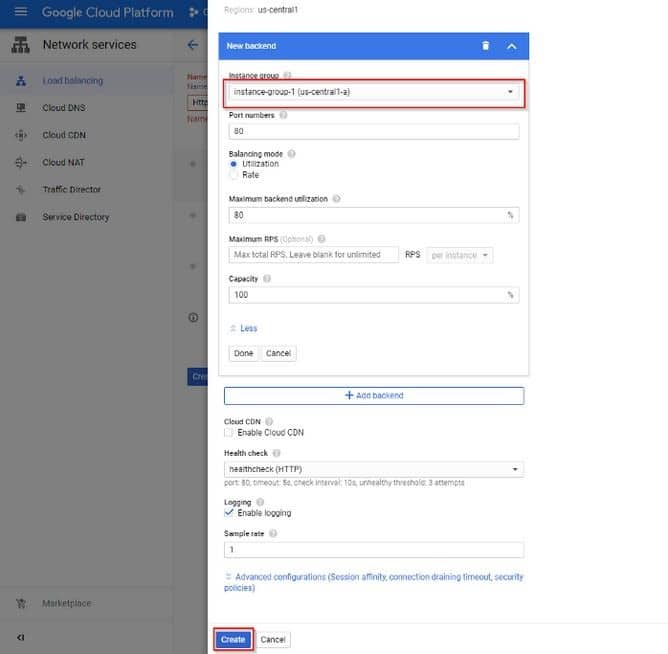Open help for Maximum RPS
The width and height of the screenshot is (668, 654).
[x=322, y=239]
